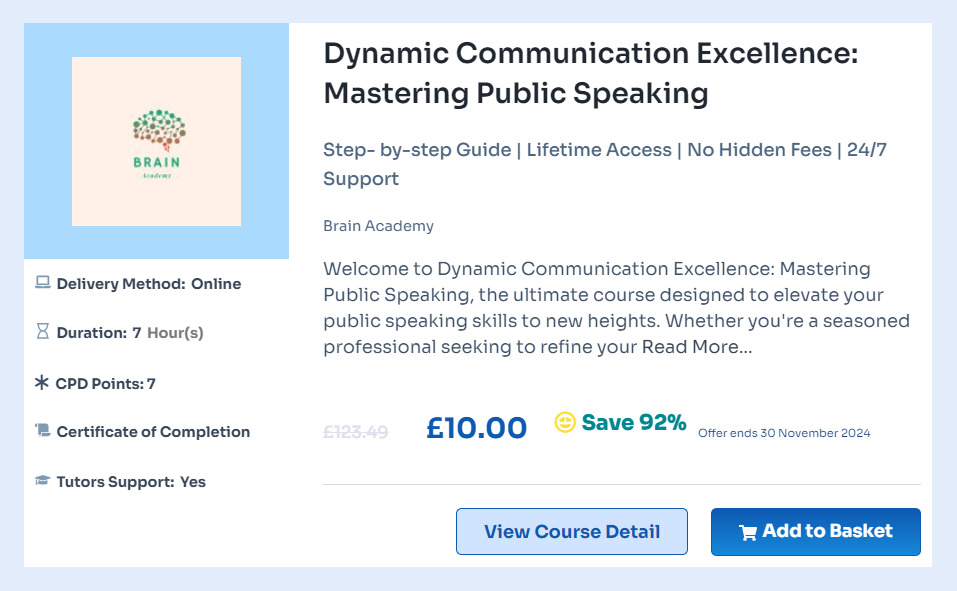Open the Dynamic Communication Excellence course title

pos(590,74)
